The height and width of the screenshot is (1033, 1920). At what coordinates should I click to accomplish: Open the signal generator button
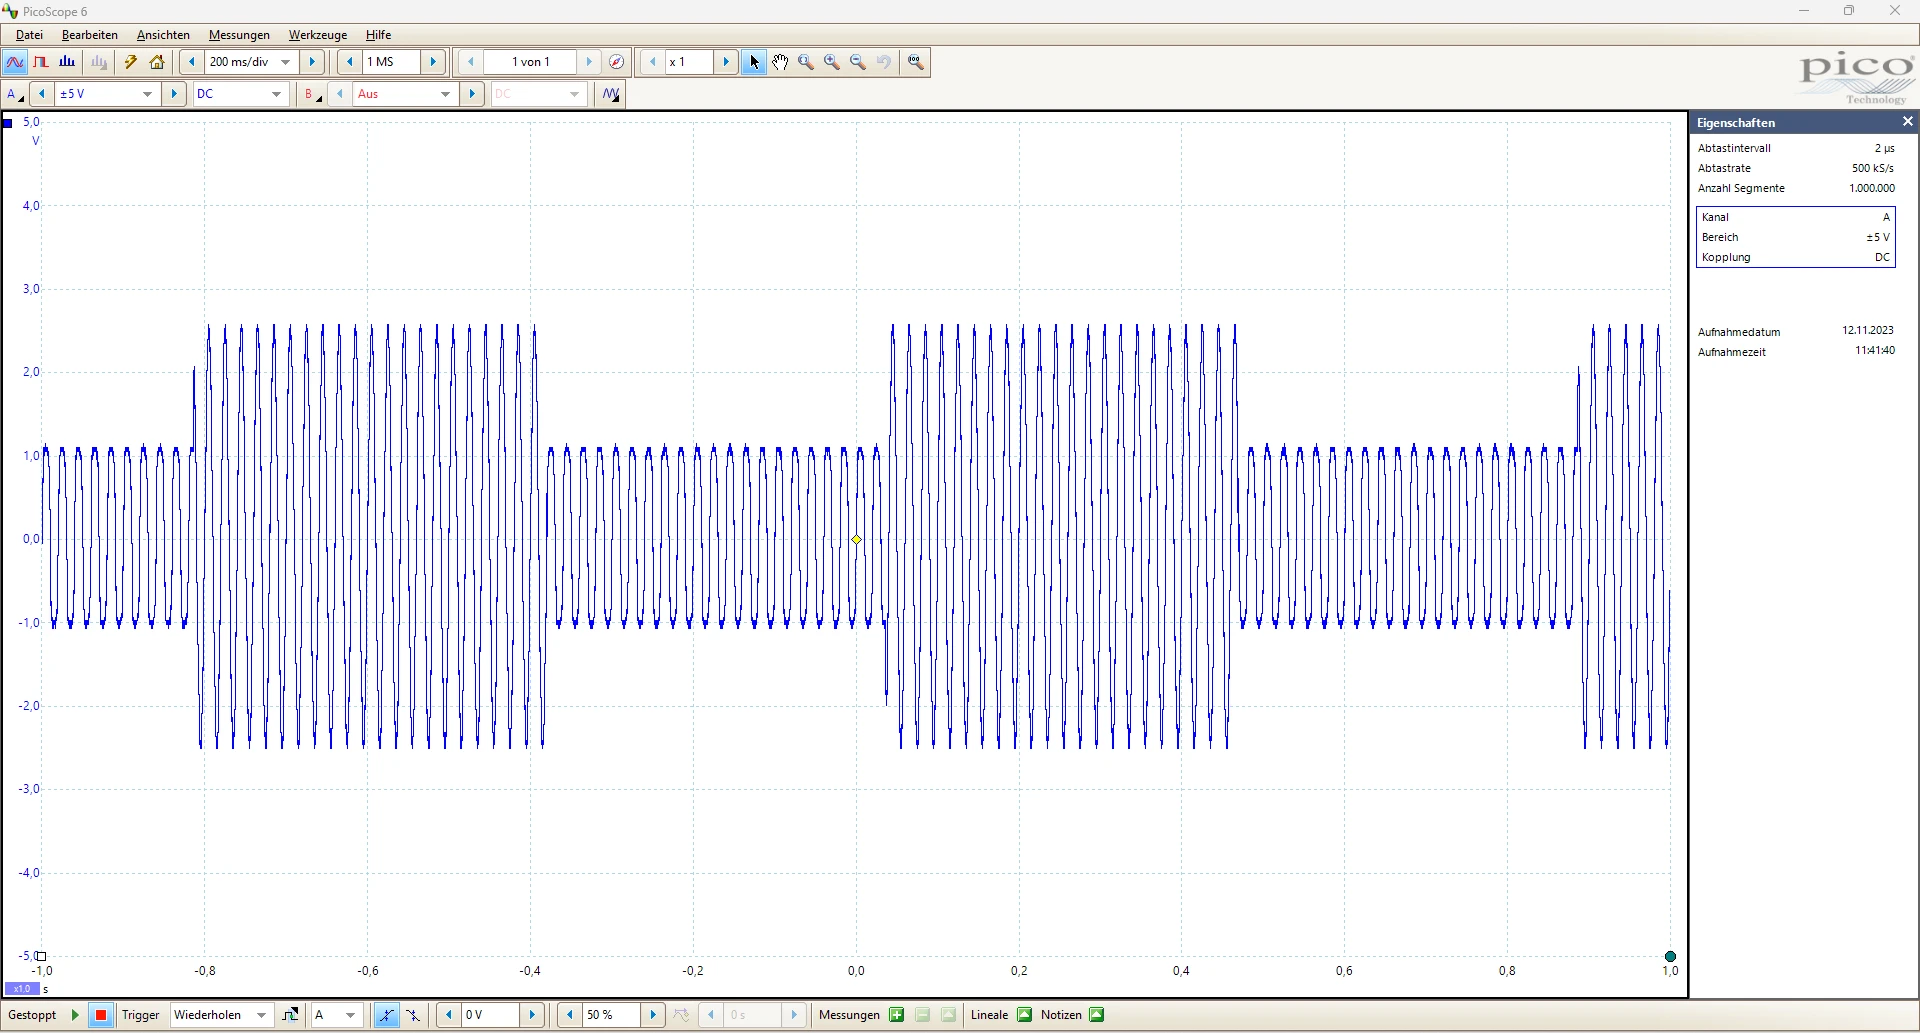(611, 94)
